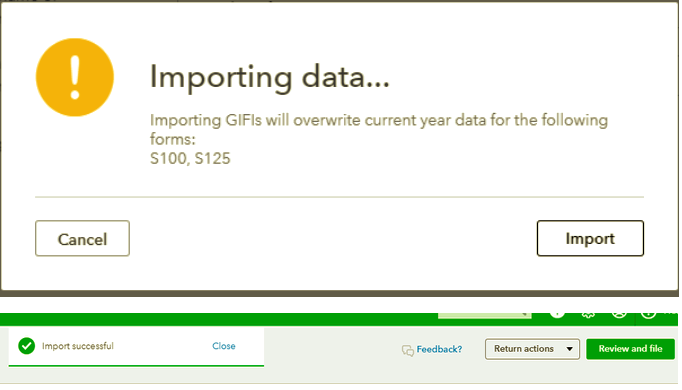Screen dimensions: 682x390
Task: Click the Import successful message text
Action: (77, 346)
